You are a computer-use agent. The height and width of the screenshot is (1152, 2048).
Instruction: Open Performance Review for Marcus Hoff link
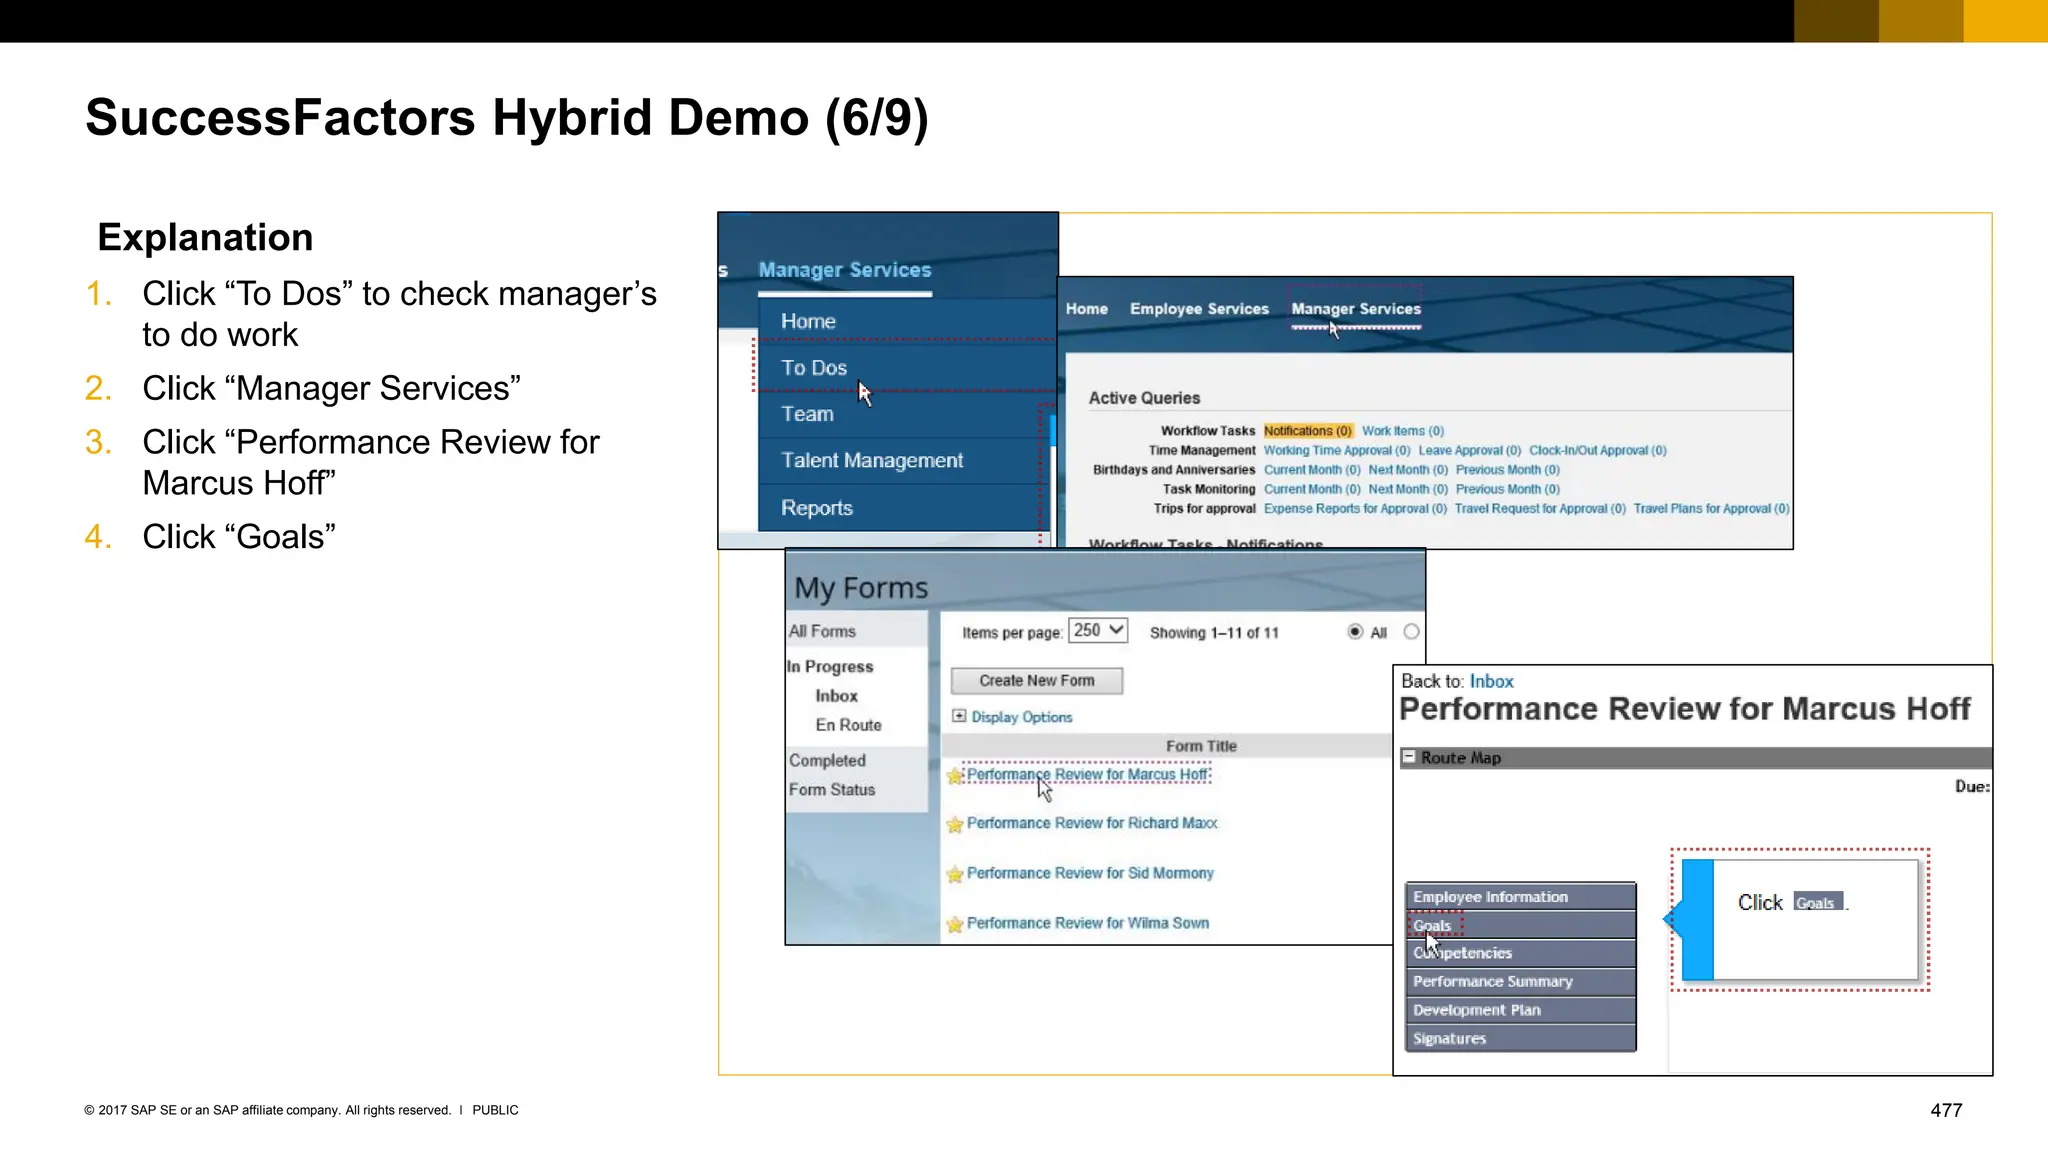point(1088,774)
